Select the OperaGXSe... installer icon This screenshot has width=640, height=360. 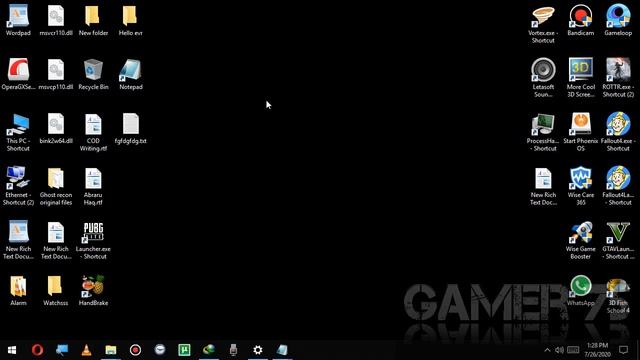[18, 74]
